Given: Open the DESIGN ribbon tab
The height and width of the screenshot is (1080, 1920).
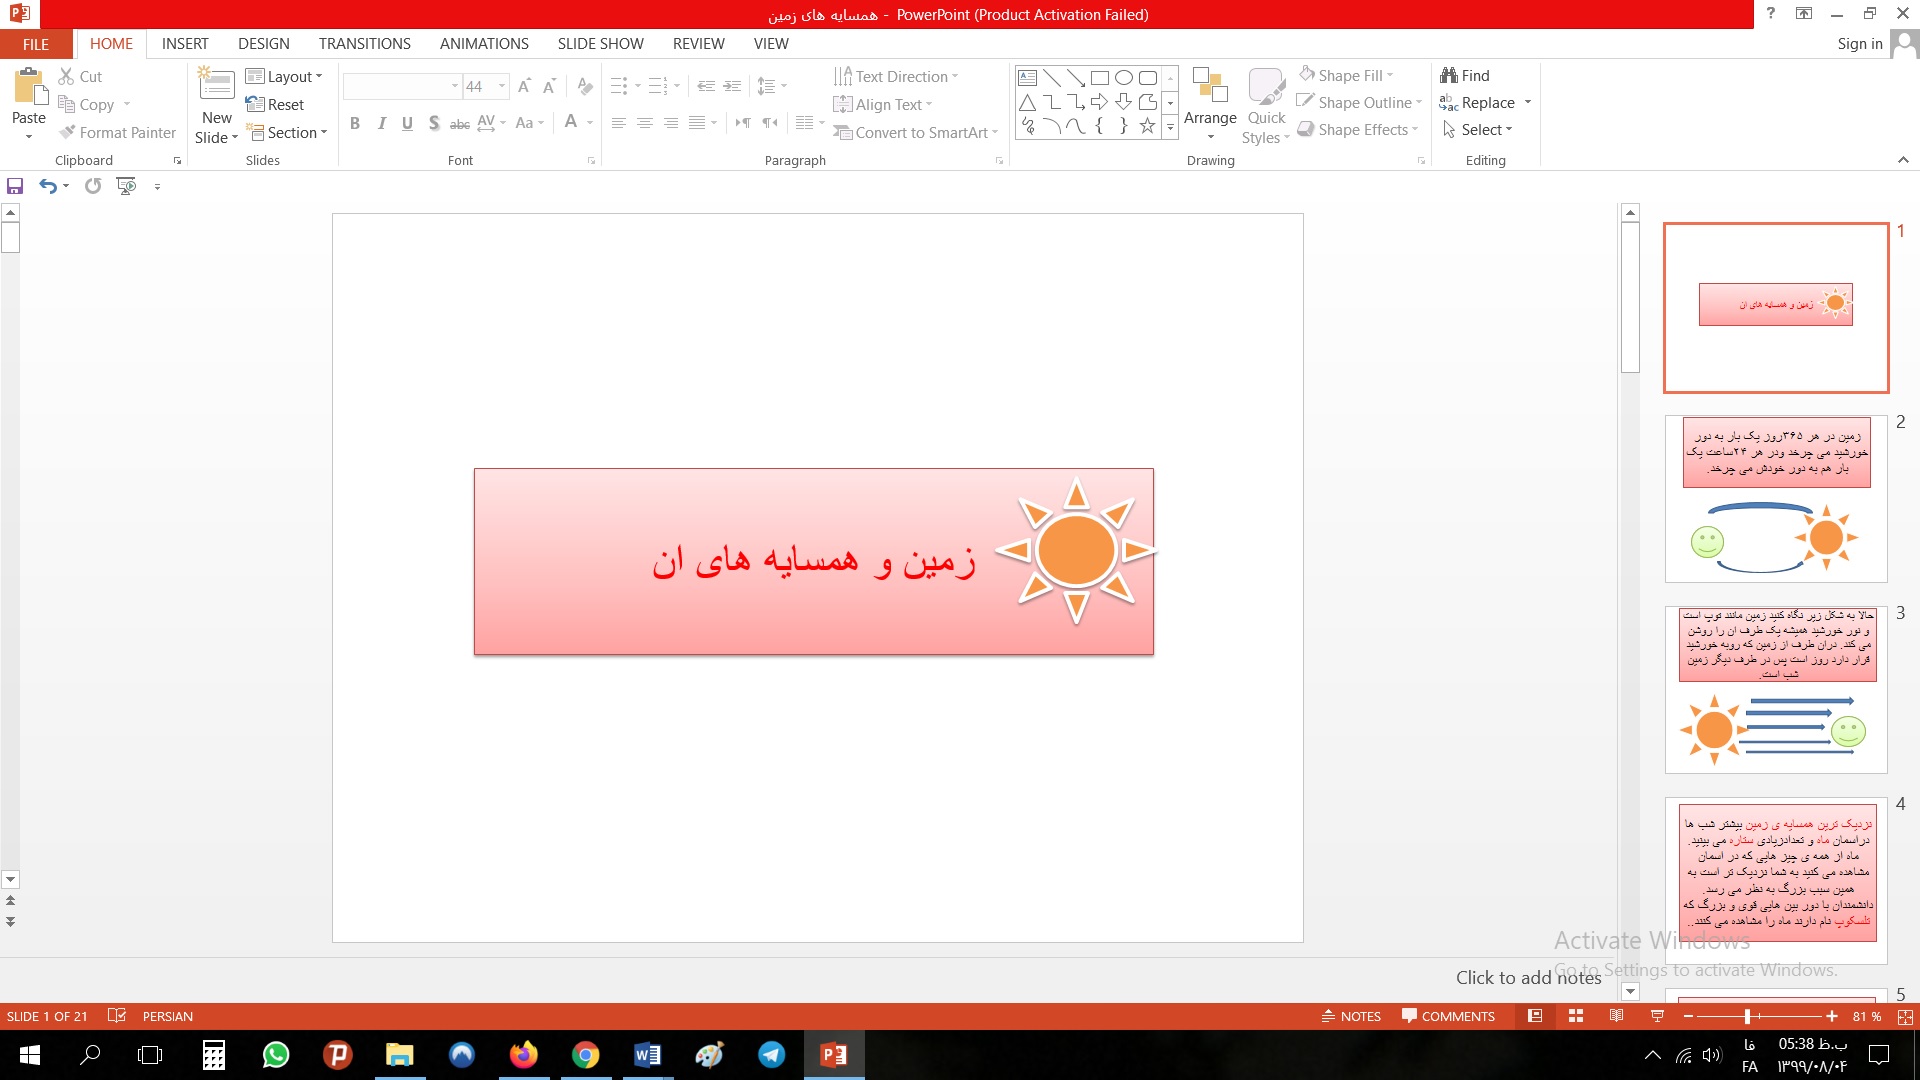Looking at the screenshot, I should (x=263, y=44).
